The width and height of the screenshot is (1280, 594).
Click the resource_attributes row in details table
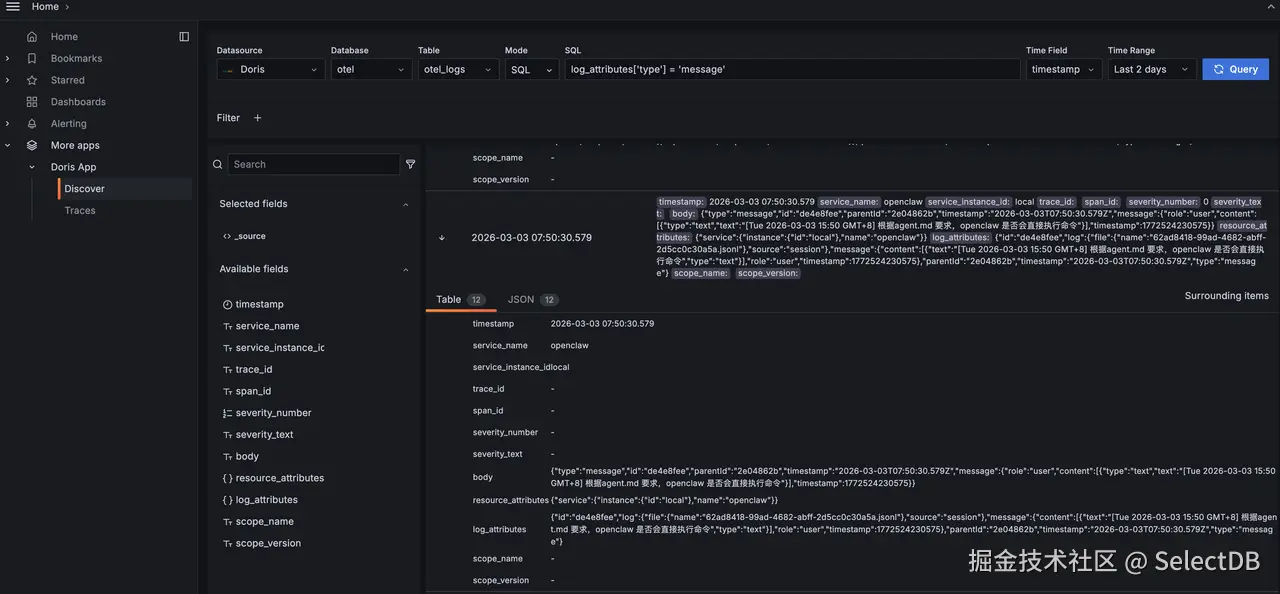(852, 500)
